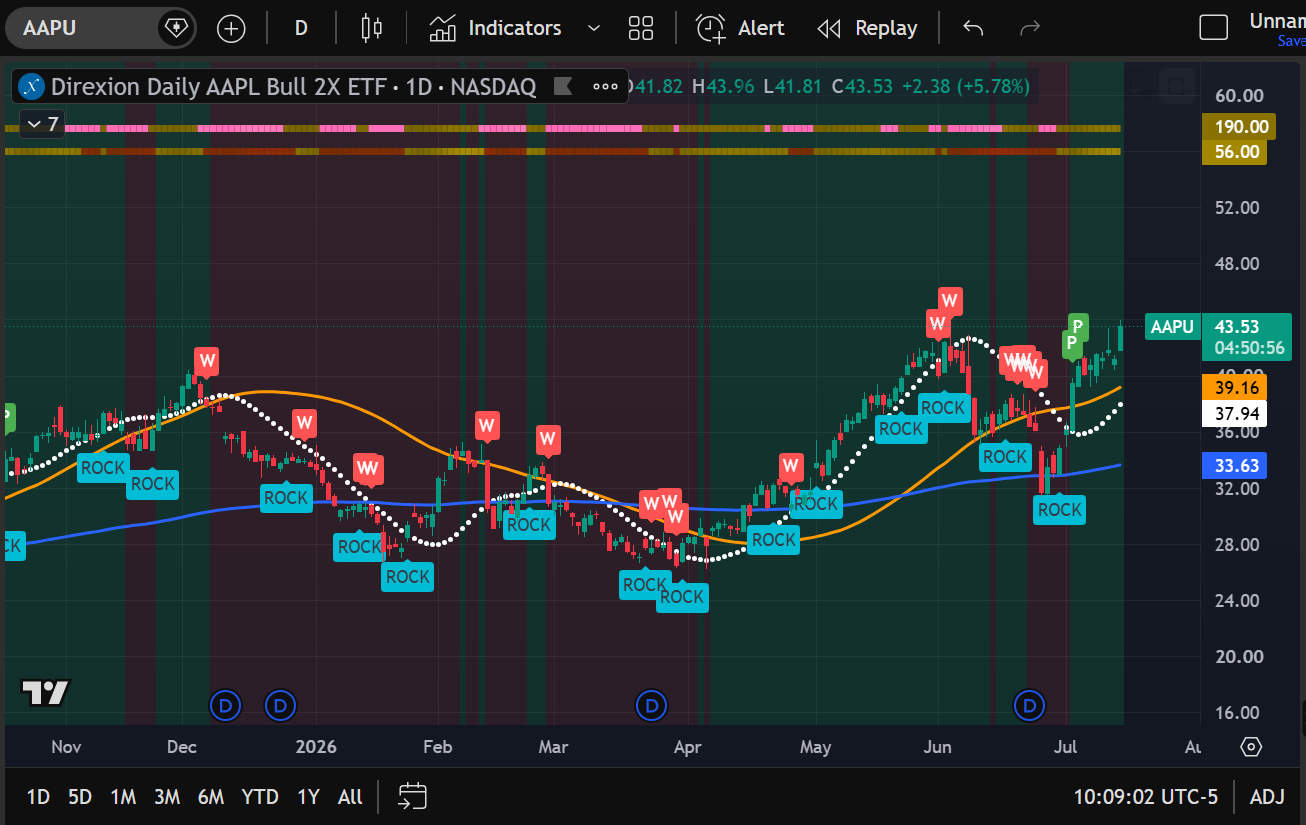Open the Go to date calendar icon
The image size is (1306, 825).
412,796
